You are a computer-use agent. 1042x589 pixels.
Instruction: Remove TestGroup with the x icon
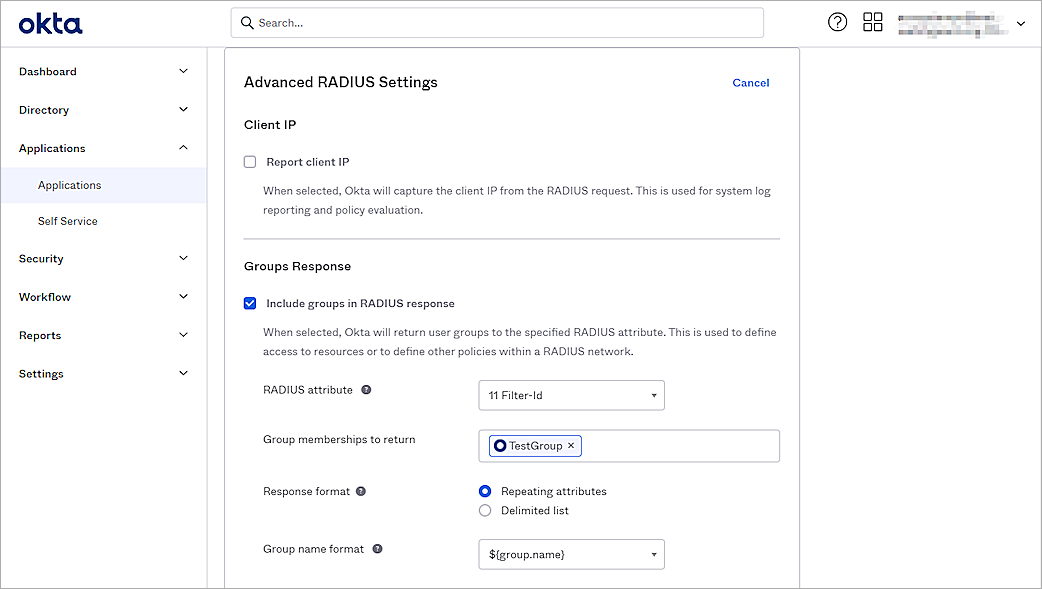(571, 445)
